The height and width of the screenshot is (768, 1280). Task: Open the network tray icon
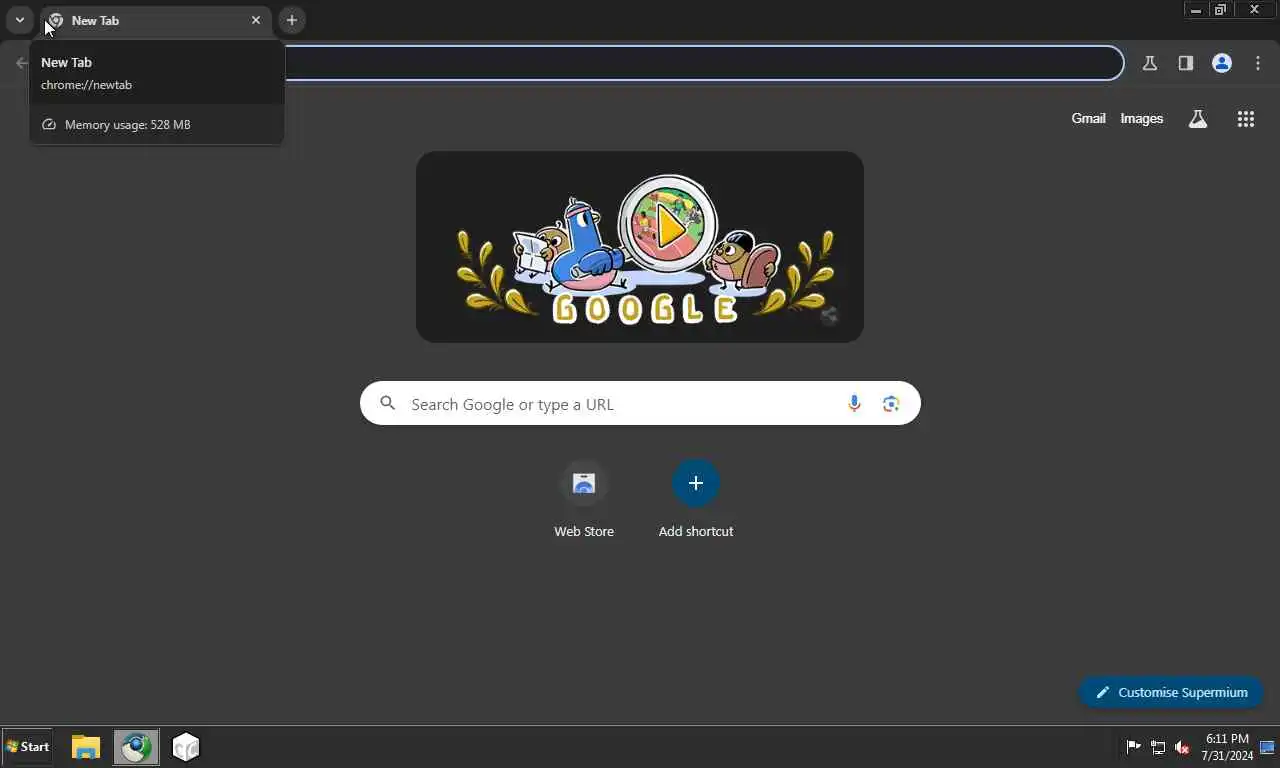click(x=1158, y=747)
